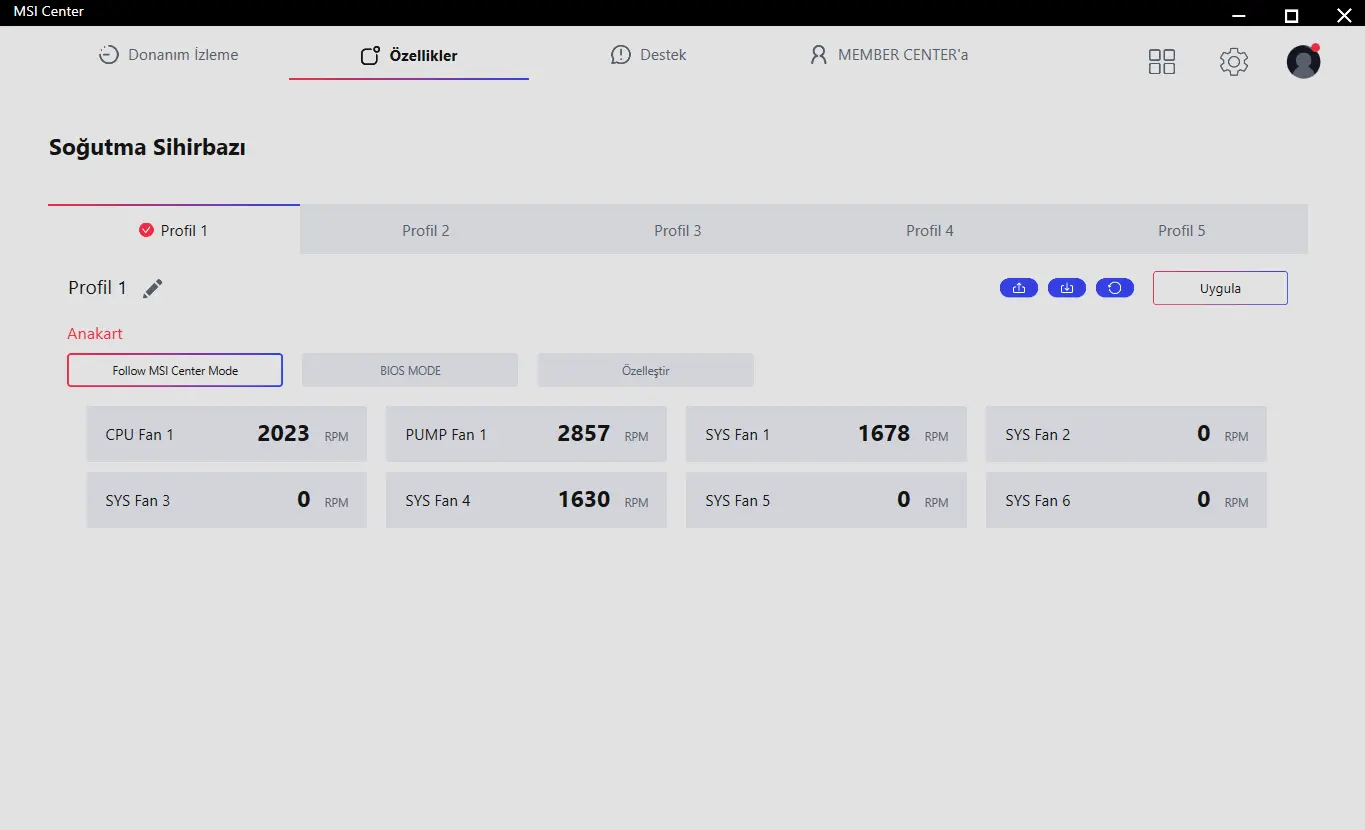Viewport: 1365px width, 830px height.
Task: Click the blue import profile icon
Action: [x=1067, y=288]
